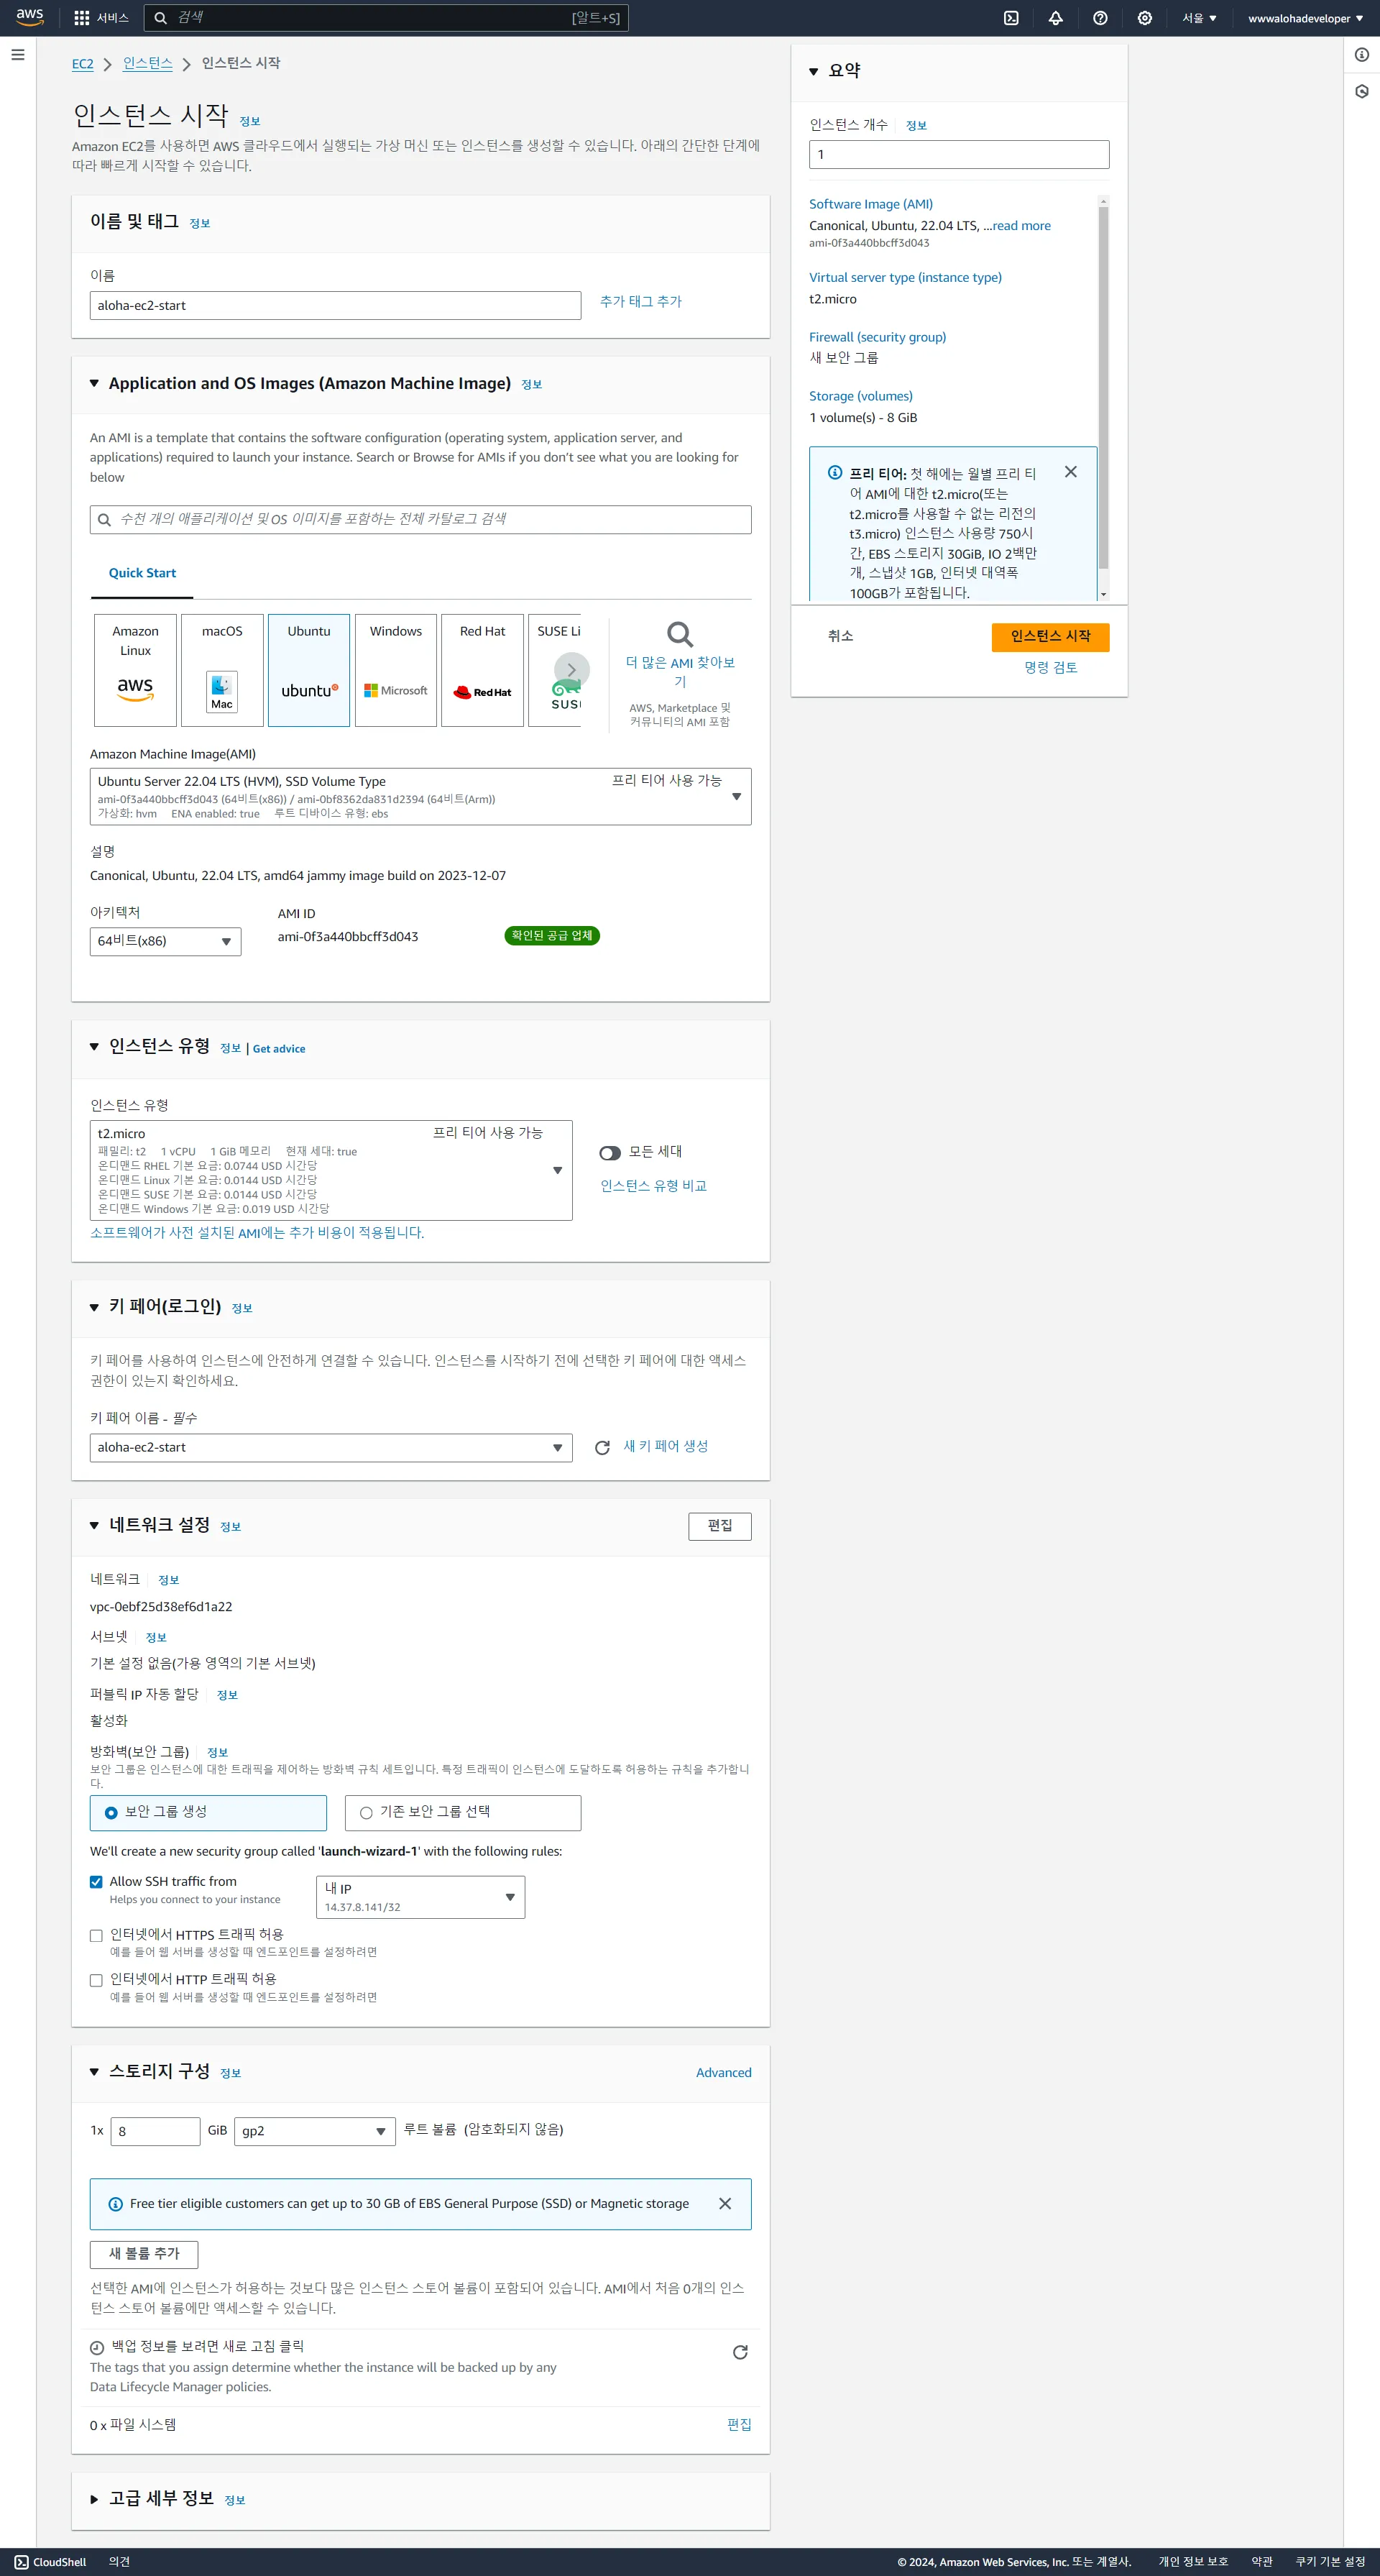Toggle the all generations switch

tap(610, 1153)
